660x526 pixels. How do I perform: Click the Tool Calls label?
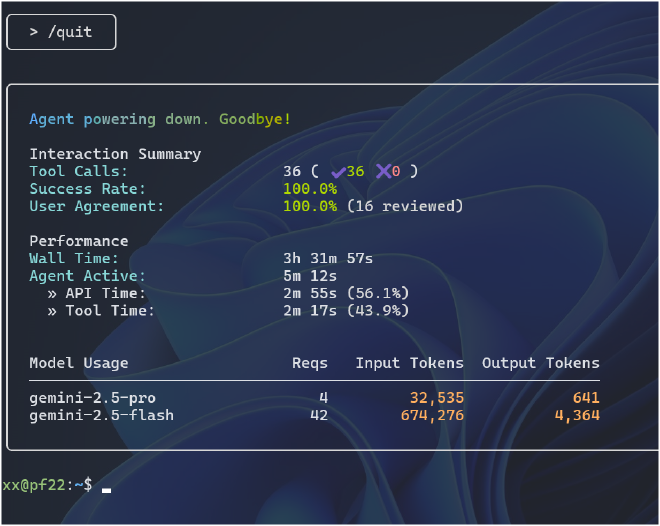coord(78,171)
